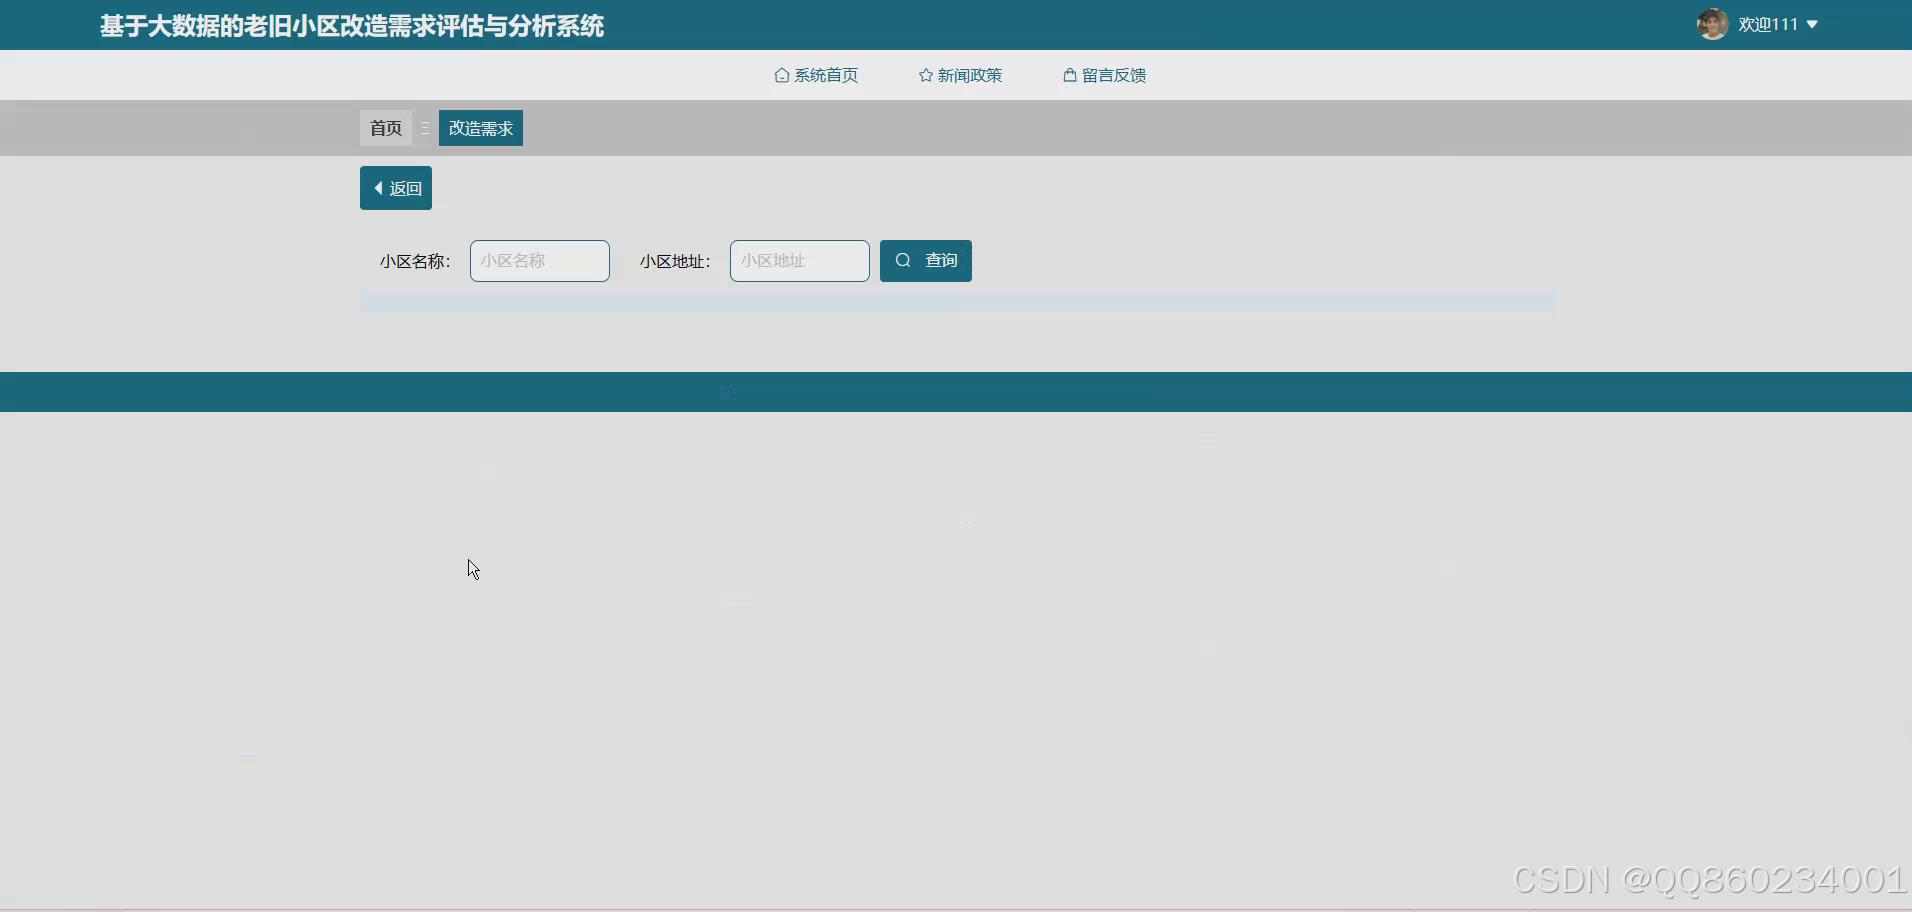This screenshot has width=1912, height=912.
Task: Click the home icon beside 系统首页
Action: 782,75
